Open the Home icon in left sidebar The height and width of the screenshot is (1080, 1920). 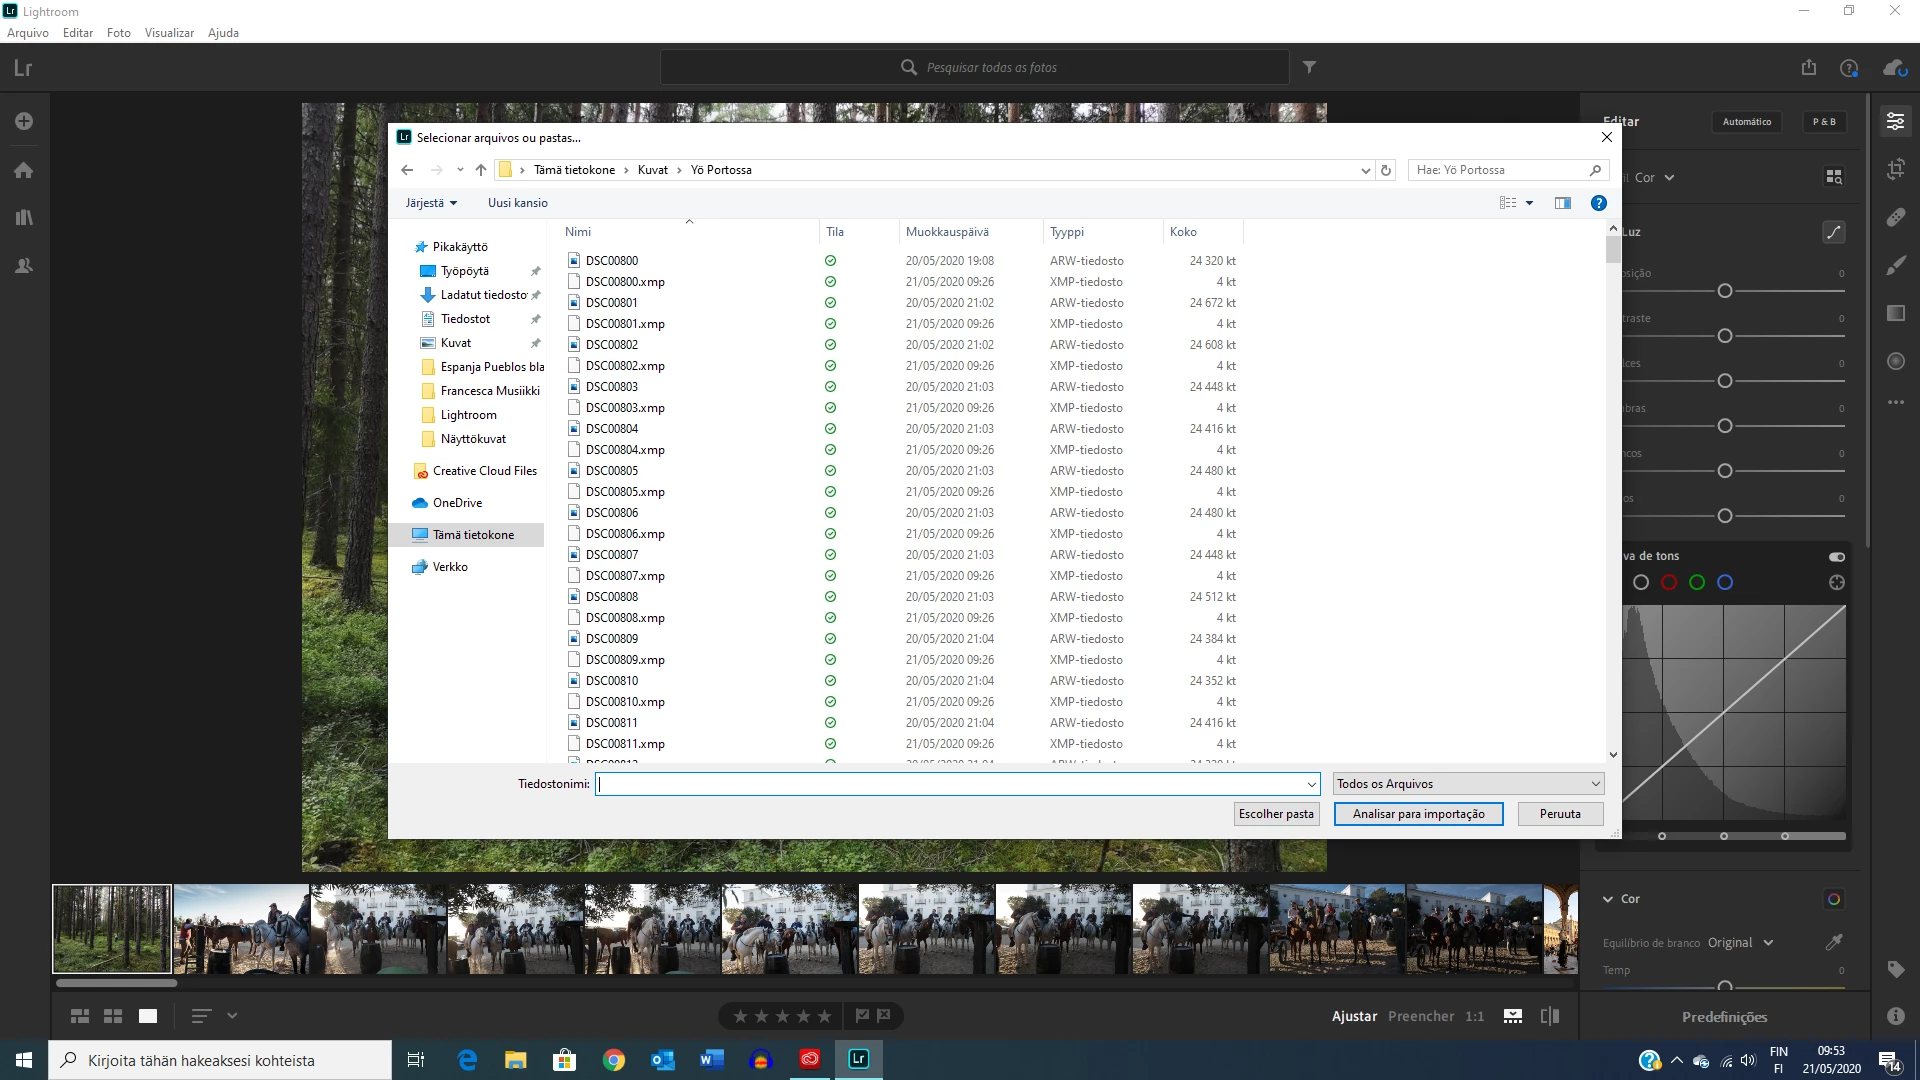tap(24, 170)
